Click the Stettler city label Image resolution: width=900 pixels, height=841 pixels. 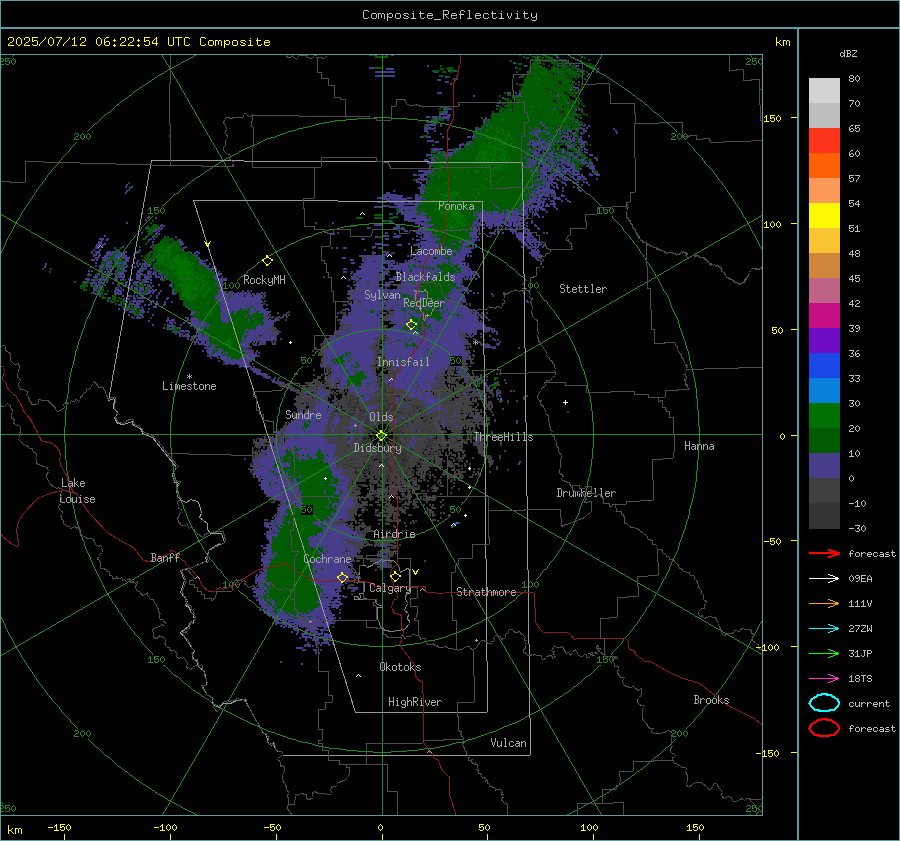(583, 289)
